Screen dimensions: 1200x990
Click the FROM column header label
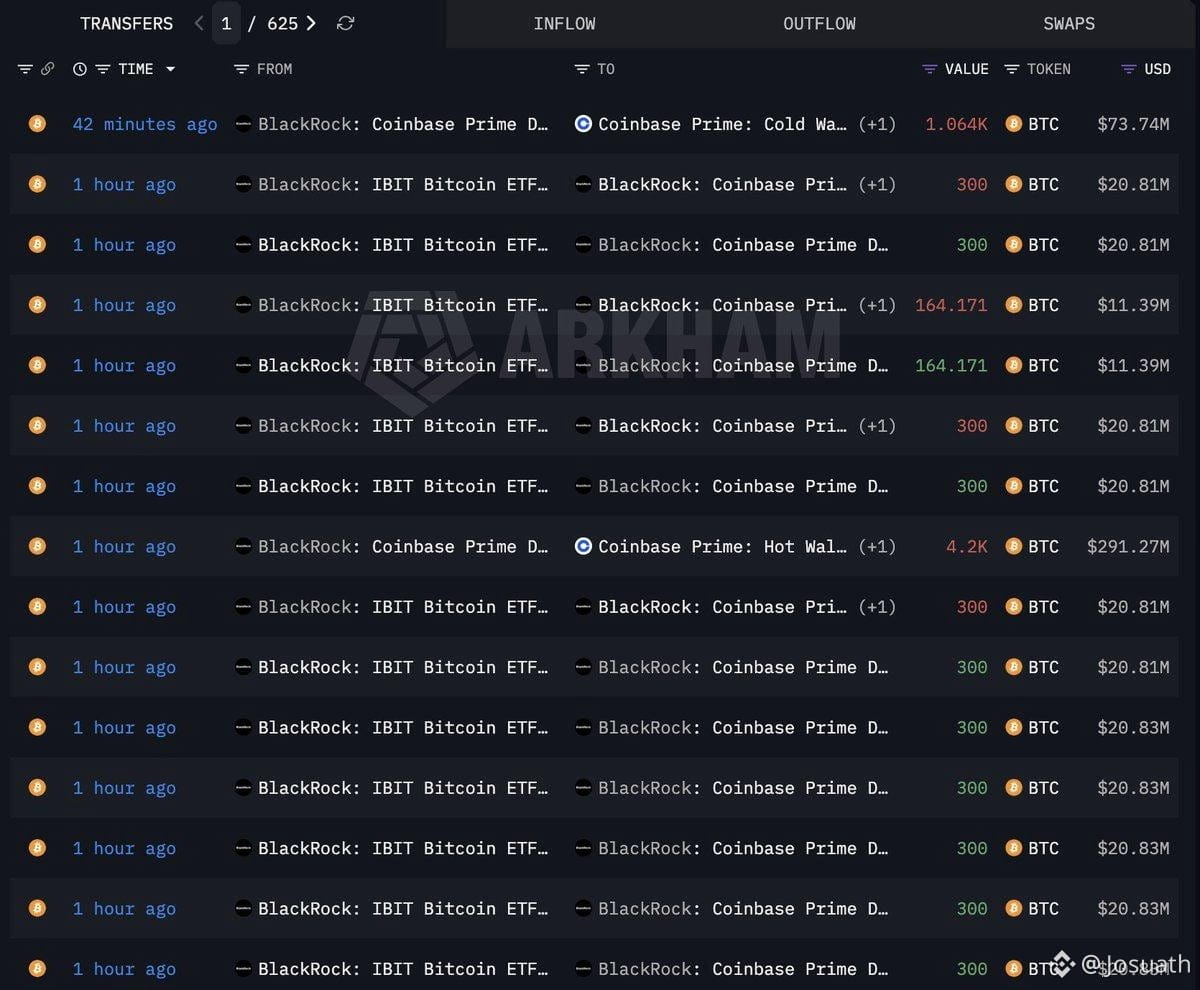point(275,69)
